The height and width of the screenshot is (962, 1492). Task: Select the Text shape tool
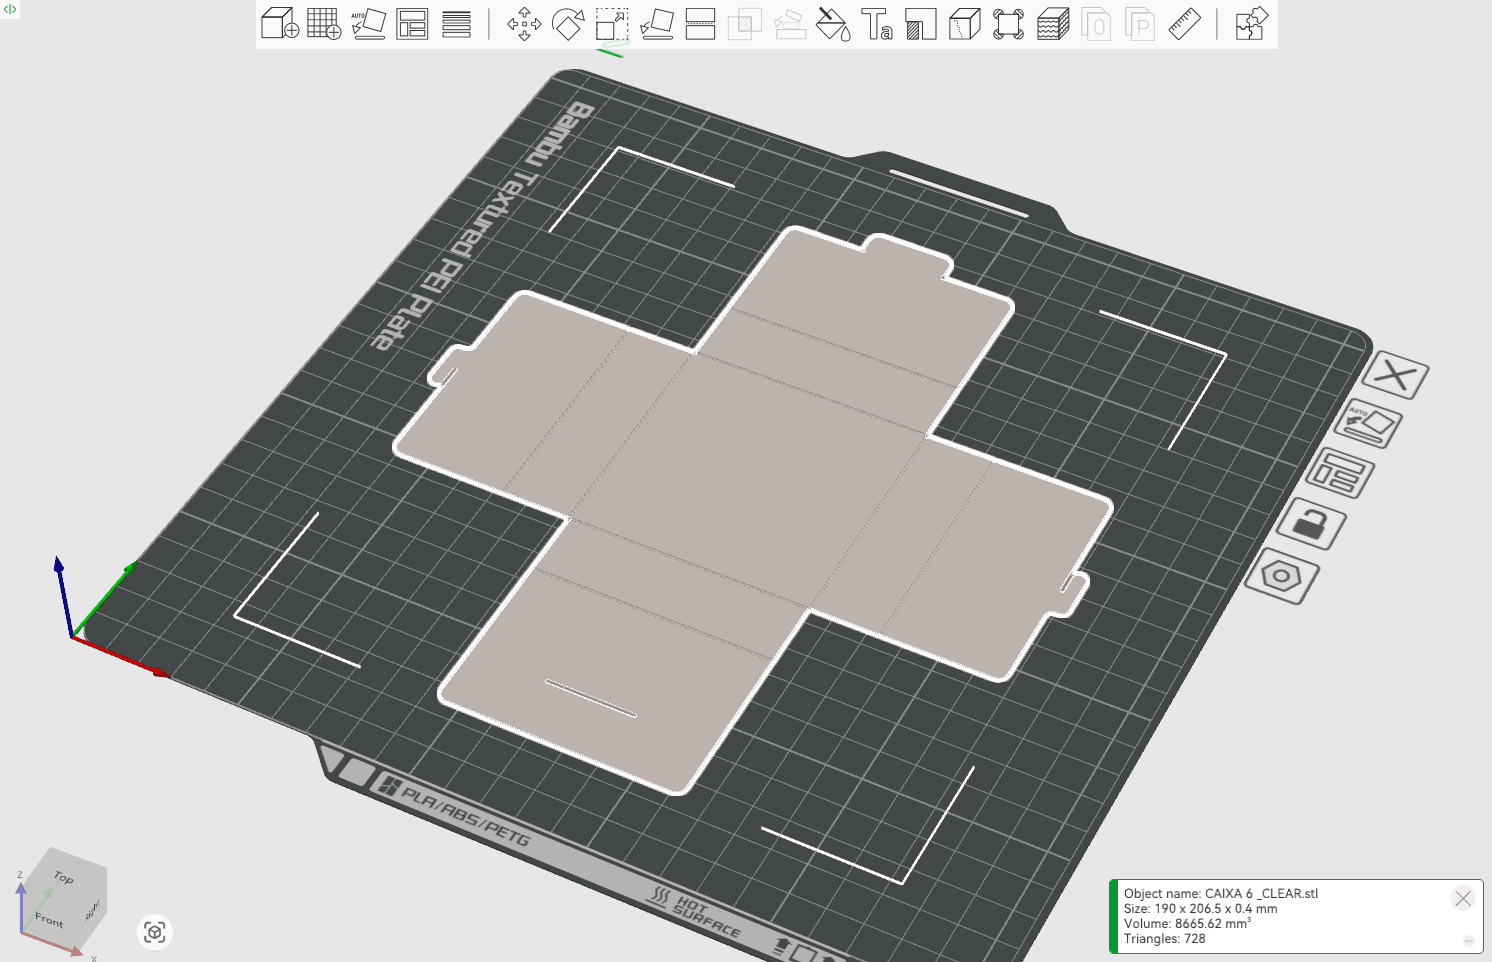pyautogui.click(x=877, y=23)
